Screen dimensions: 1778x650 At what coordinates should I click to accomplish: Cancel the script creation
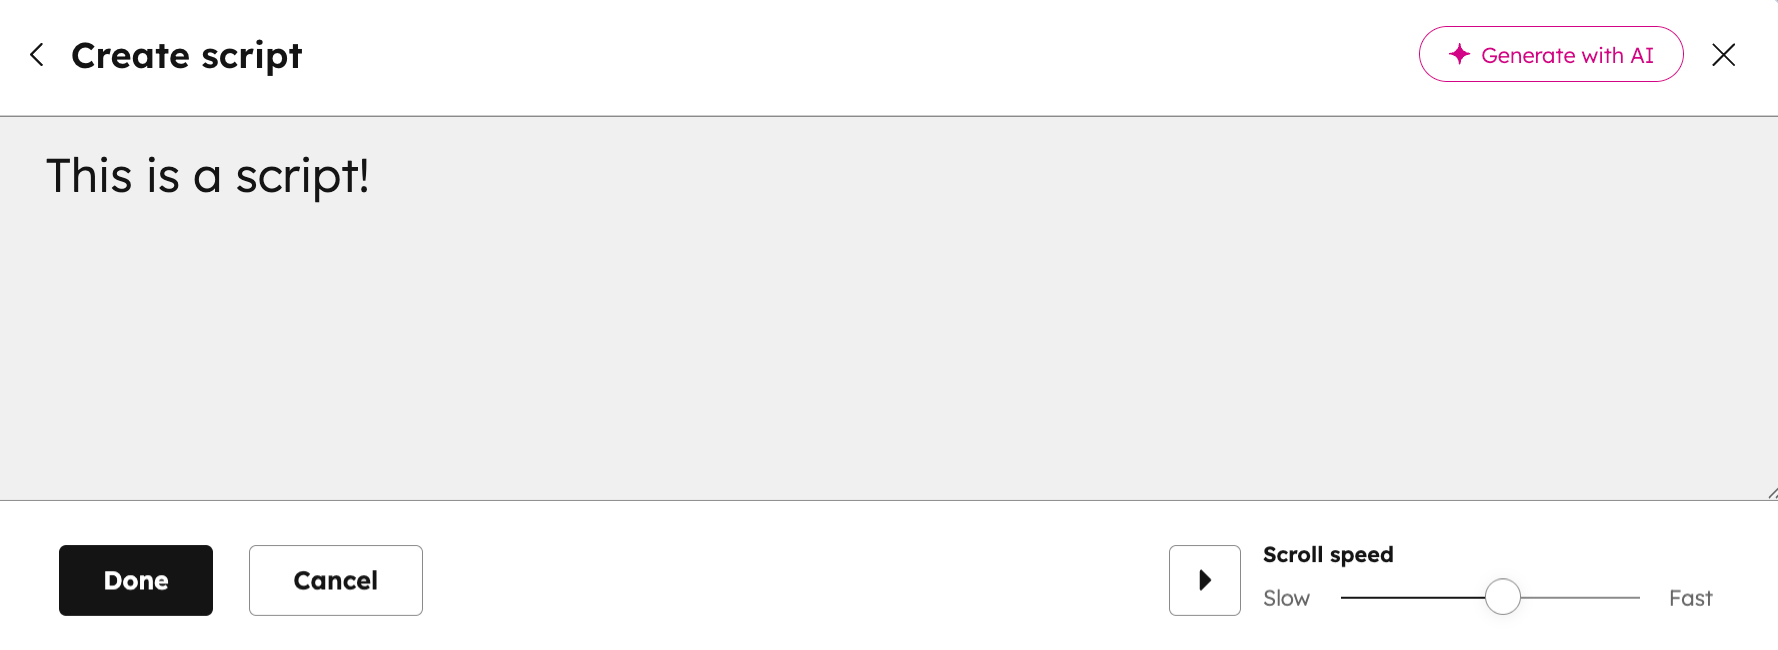point(335,580)
